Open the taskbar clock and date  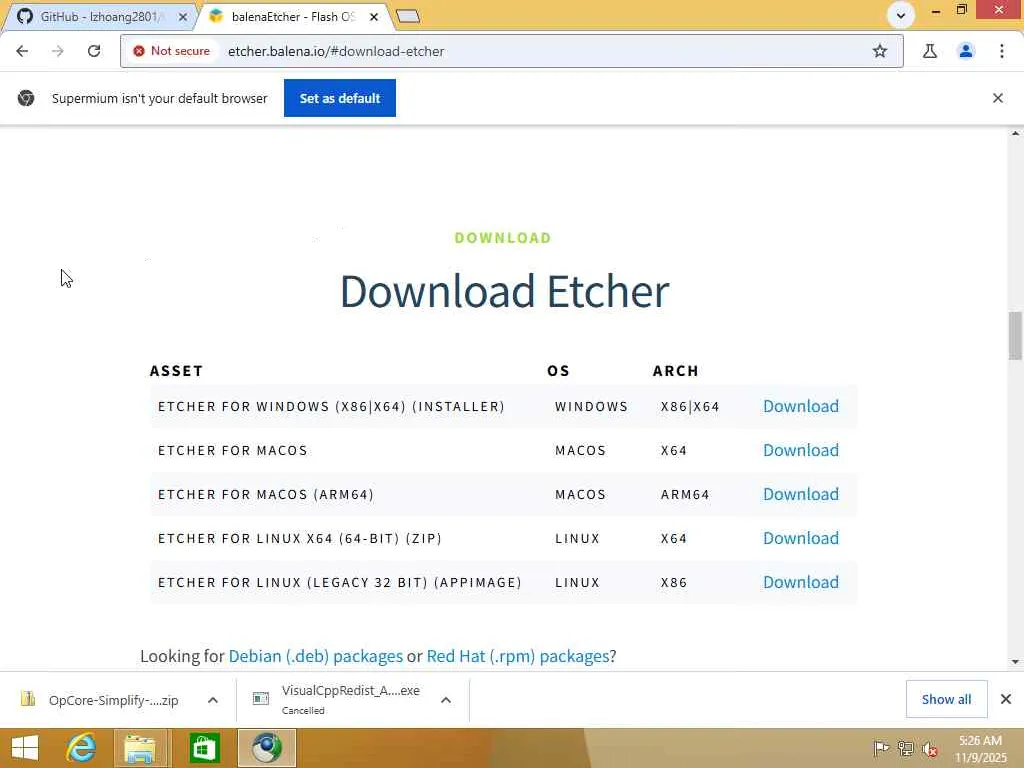coord(980,748)
